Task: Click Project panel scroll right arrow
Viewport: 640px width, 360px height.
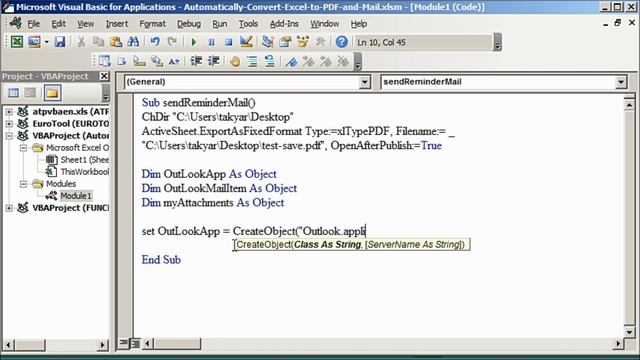Action: pos(102,345)
